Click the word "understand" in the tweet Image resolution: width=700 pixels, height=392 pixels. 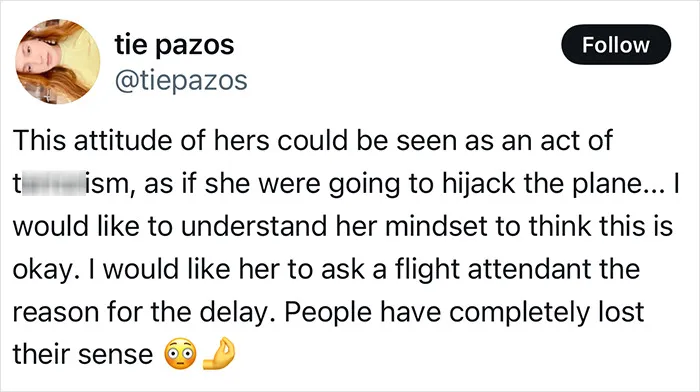tap(254, 226)
